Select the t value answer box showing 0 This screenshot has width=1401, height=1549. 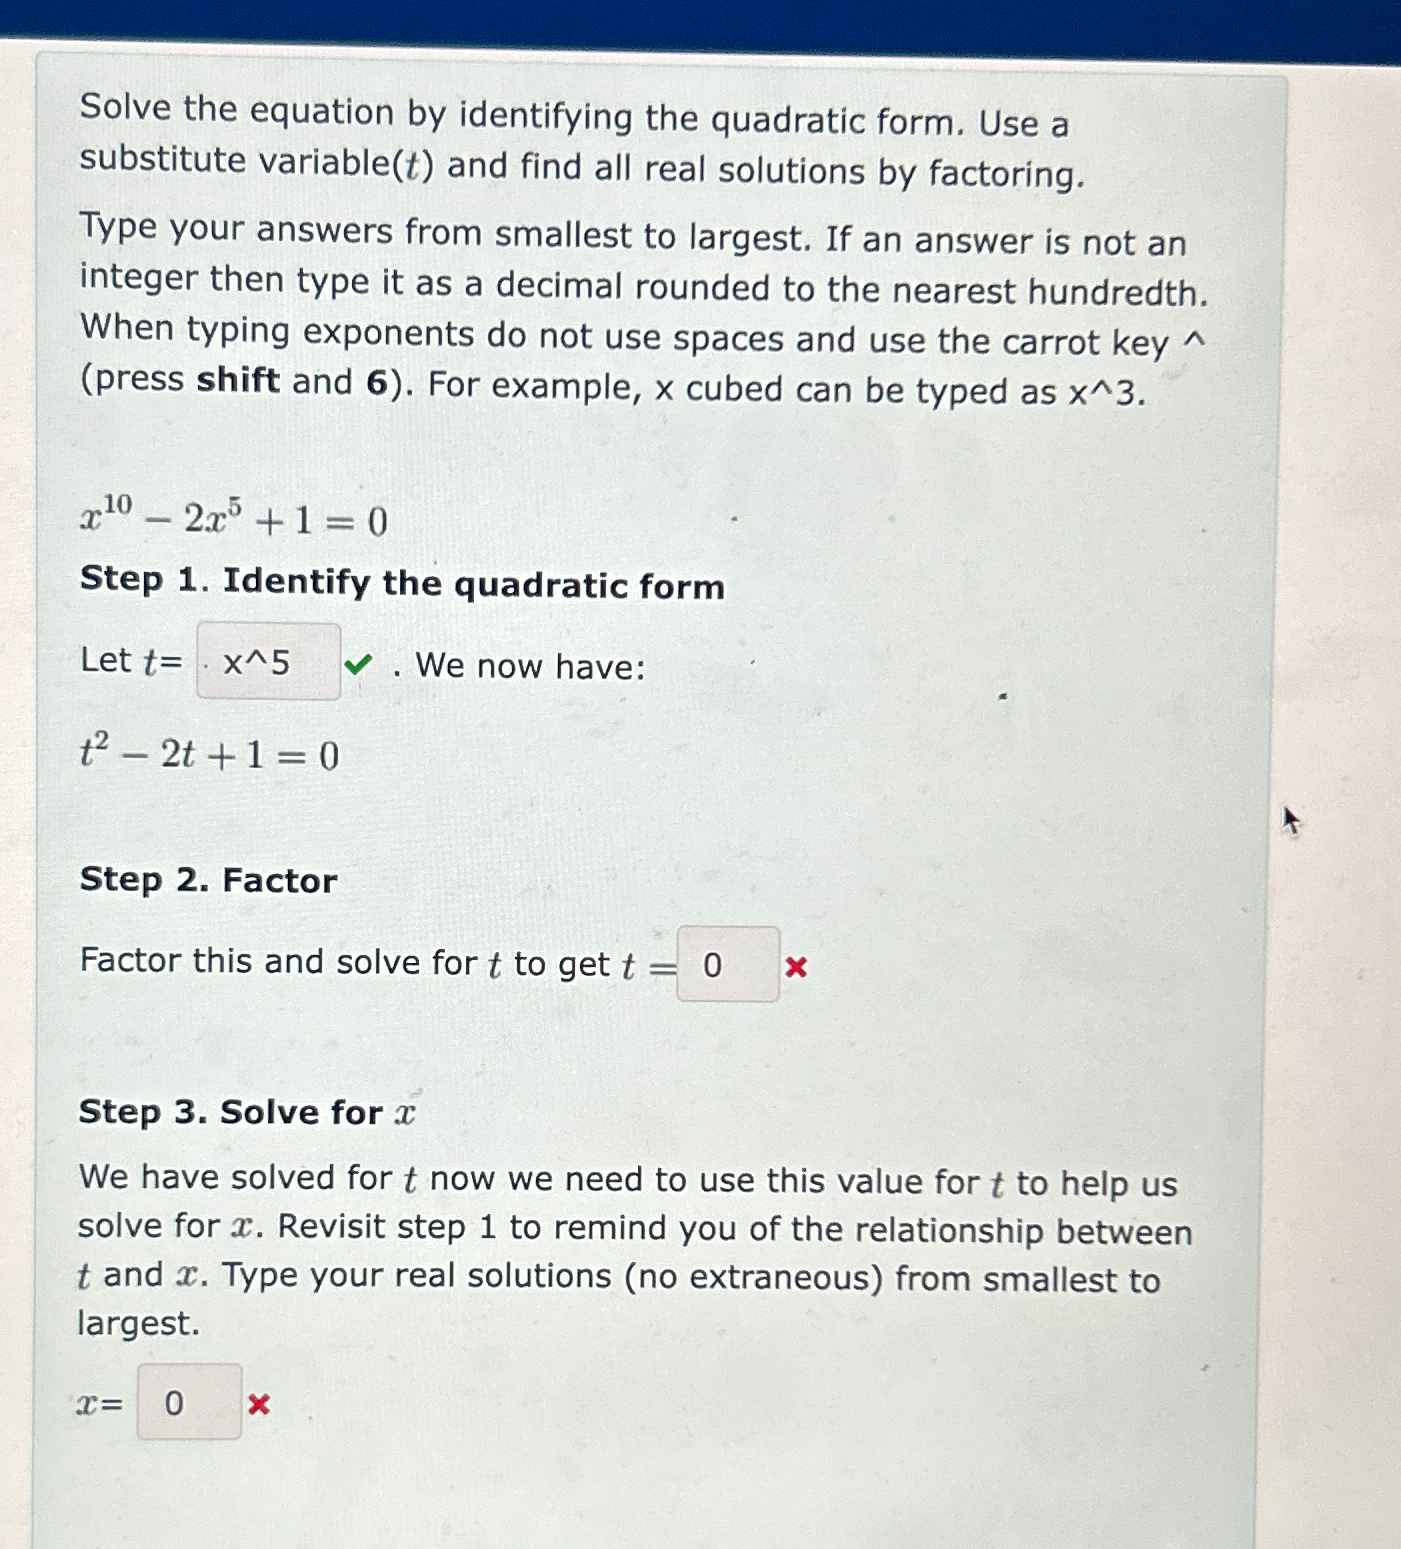[726, 964]
